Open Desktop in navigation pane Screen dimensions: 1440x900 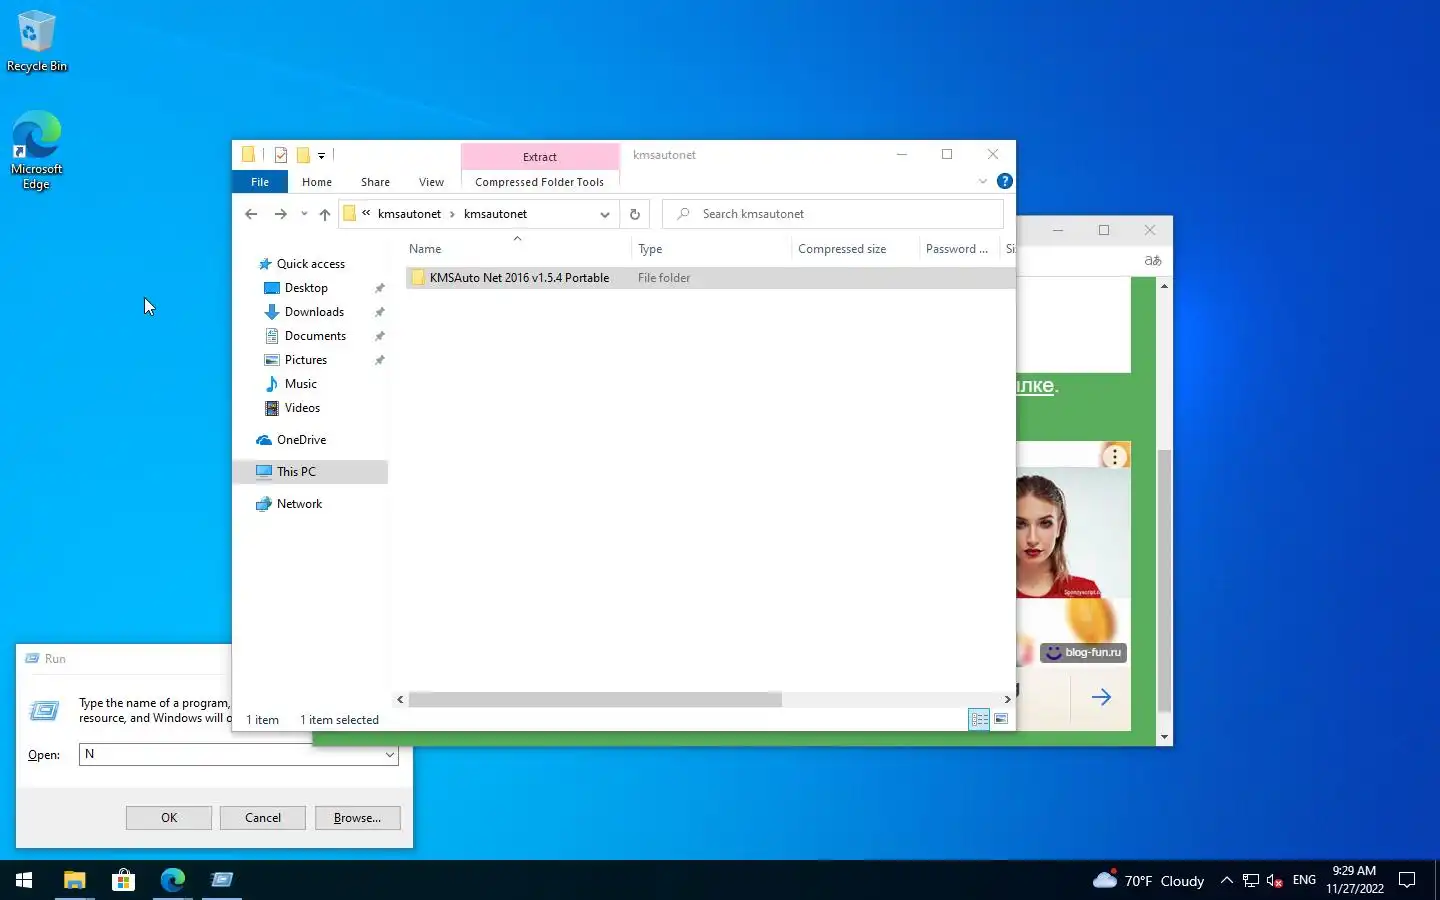[305, 288]
